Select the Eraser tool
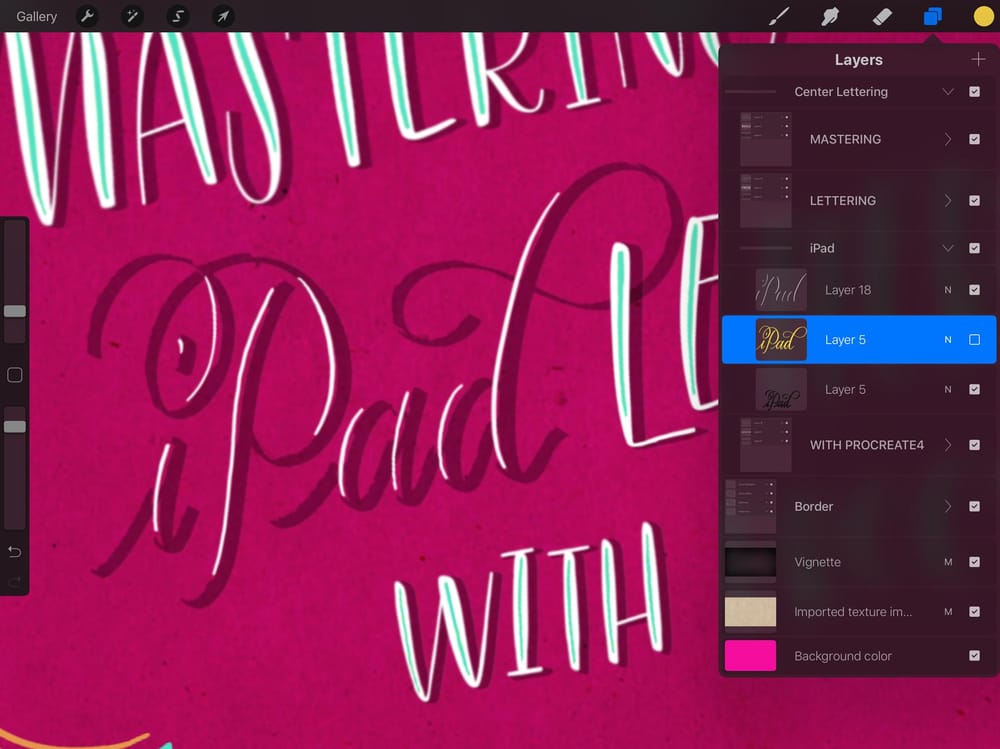The image size is (1000, 749). coord(881,16)
